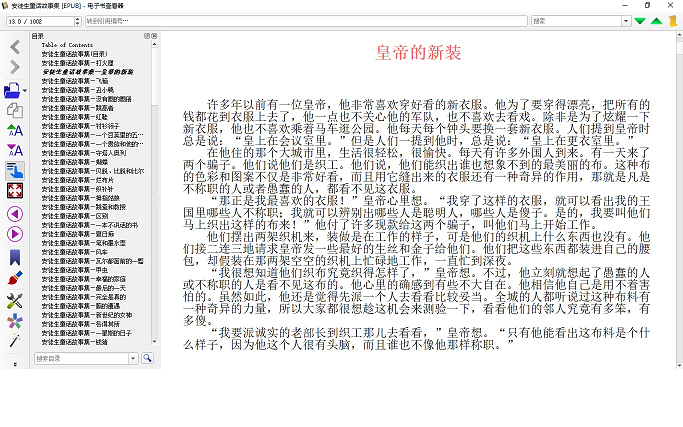Image resolution: width=683 pixels, height=427 pixels.
Task: Click the Forward navigation arrow
Action: coord(14,68)
